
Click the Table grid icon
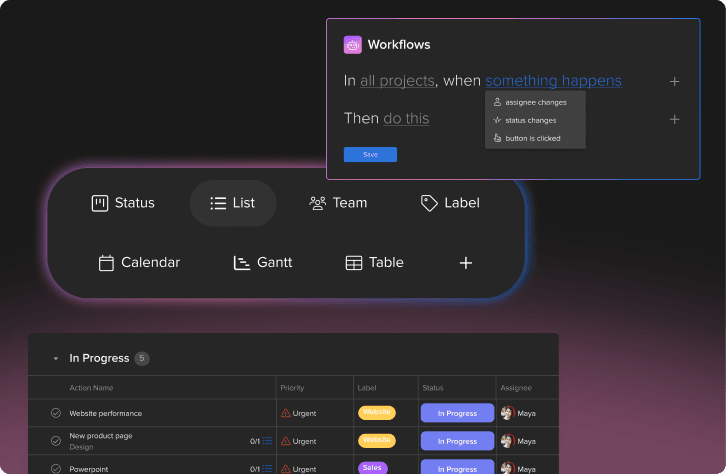tap(354, 263)
